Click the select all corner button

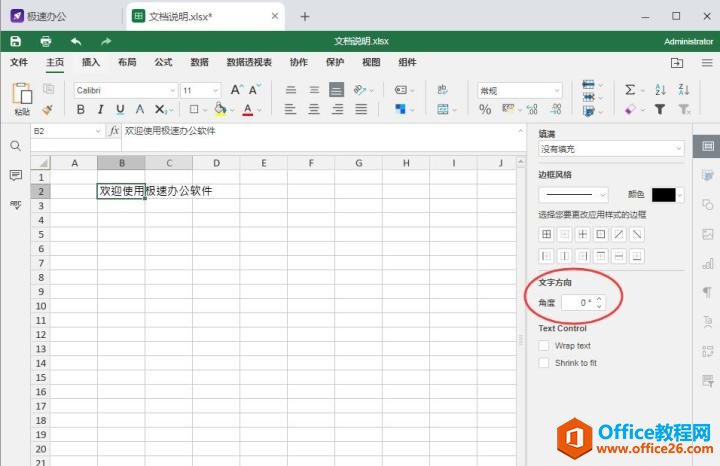point(41,163)
